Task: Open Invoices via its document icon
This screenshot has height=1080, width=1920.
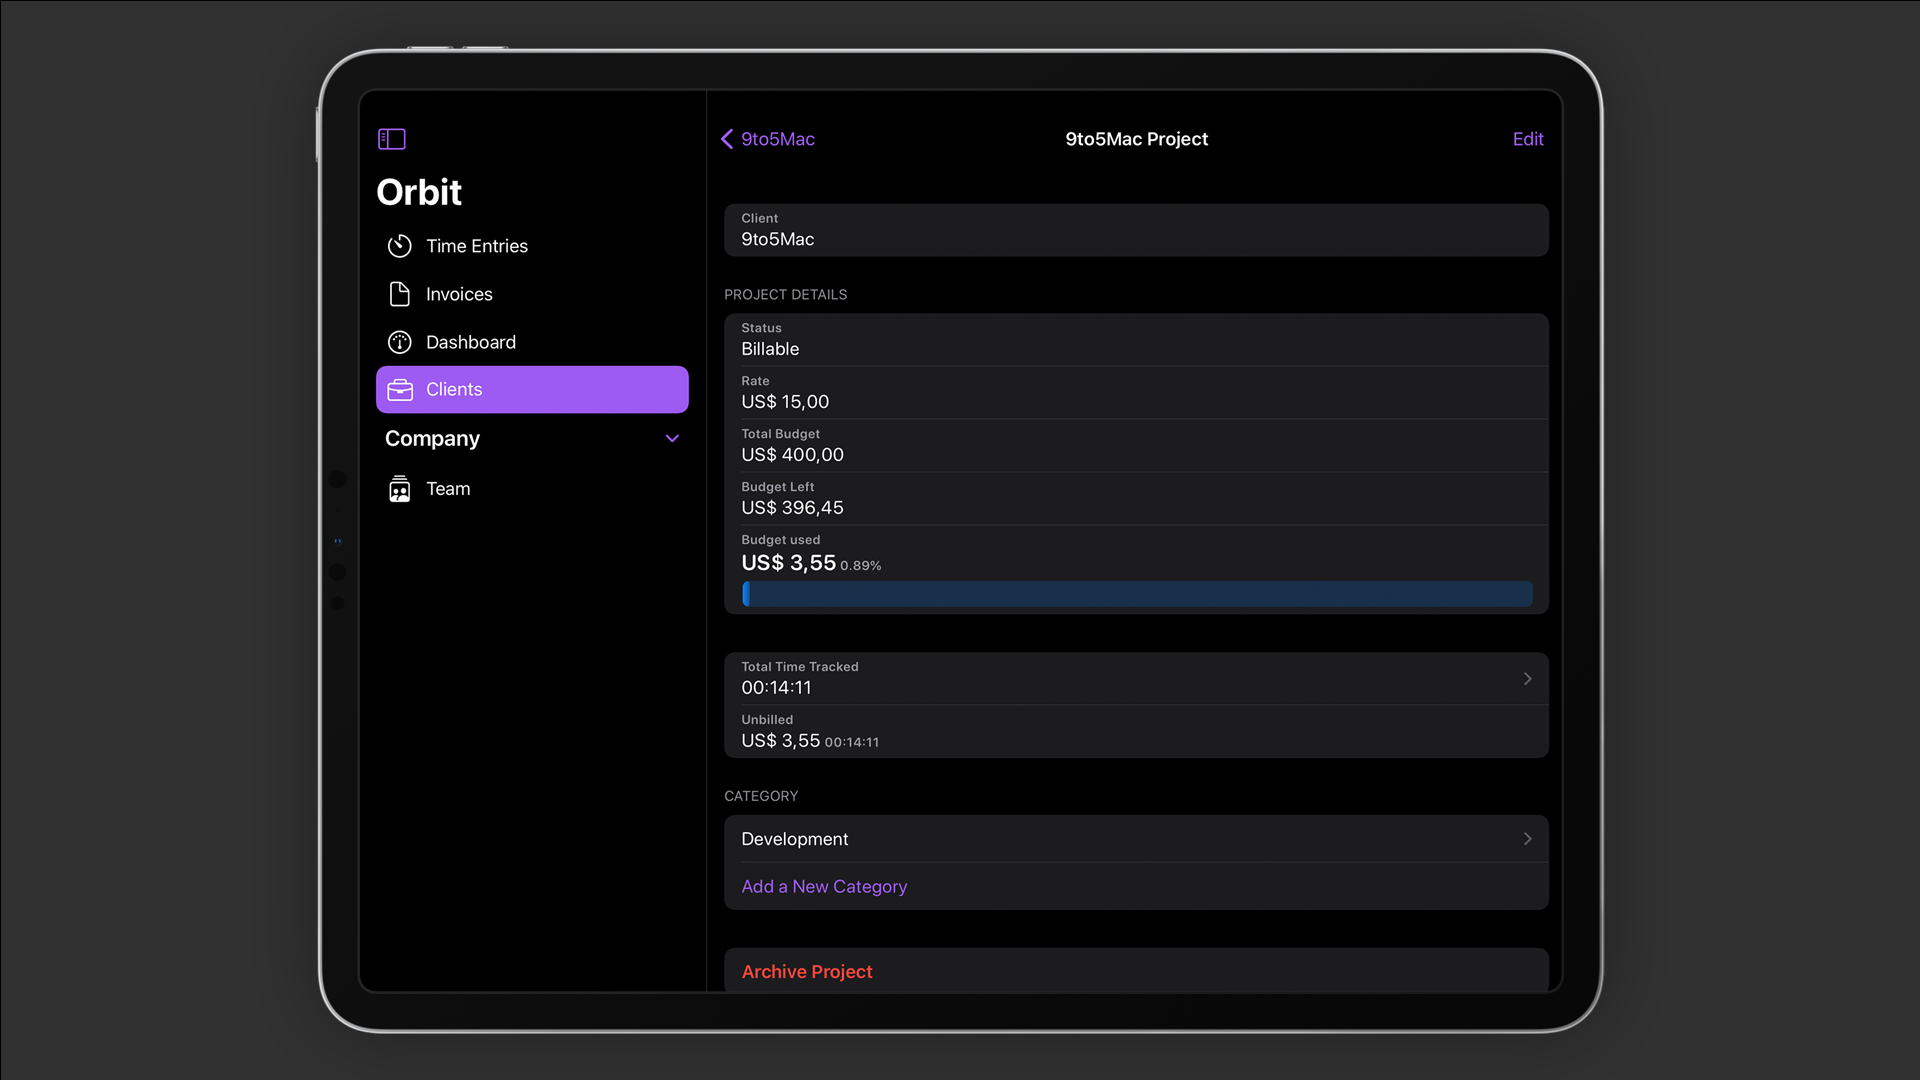Action: (x=399, y=293)
